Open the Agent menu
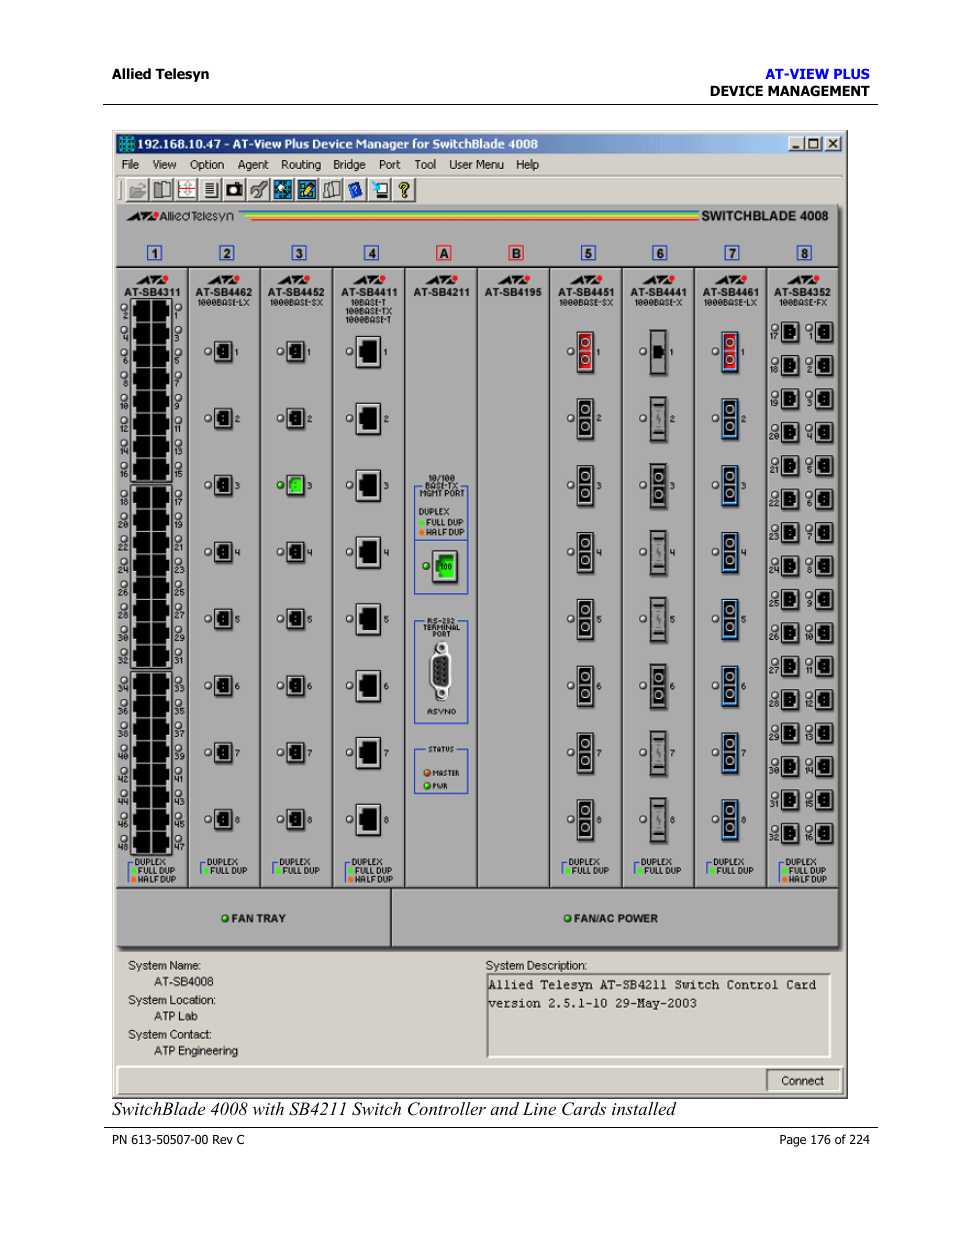This screenshot has height=1235, width=954. tap(253, 165)
